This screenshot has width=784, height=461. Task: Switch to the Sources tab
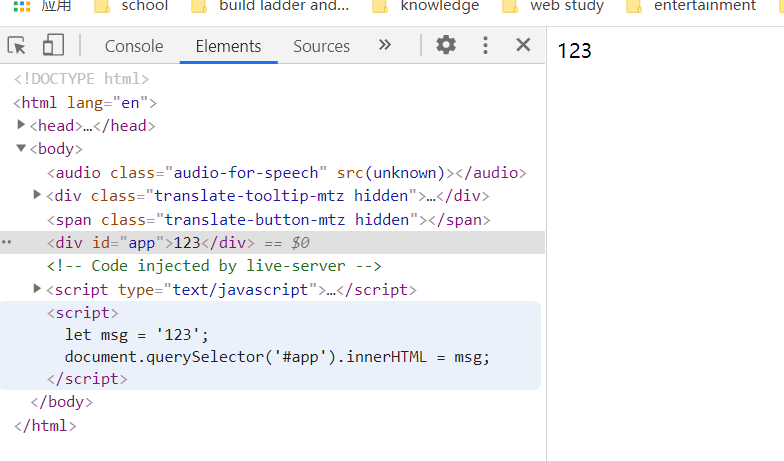click(321, 46)
